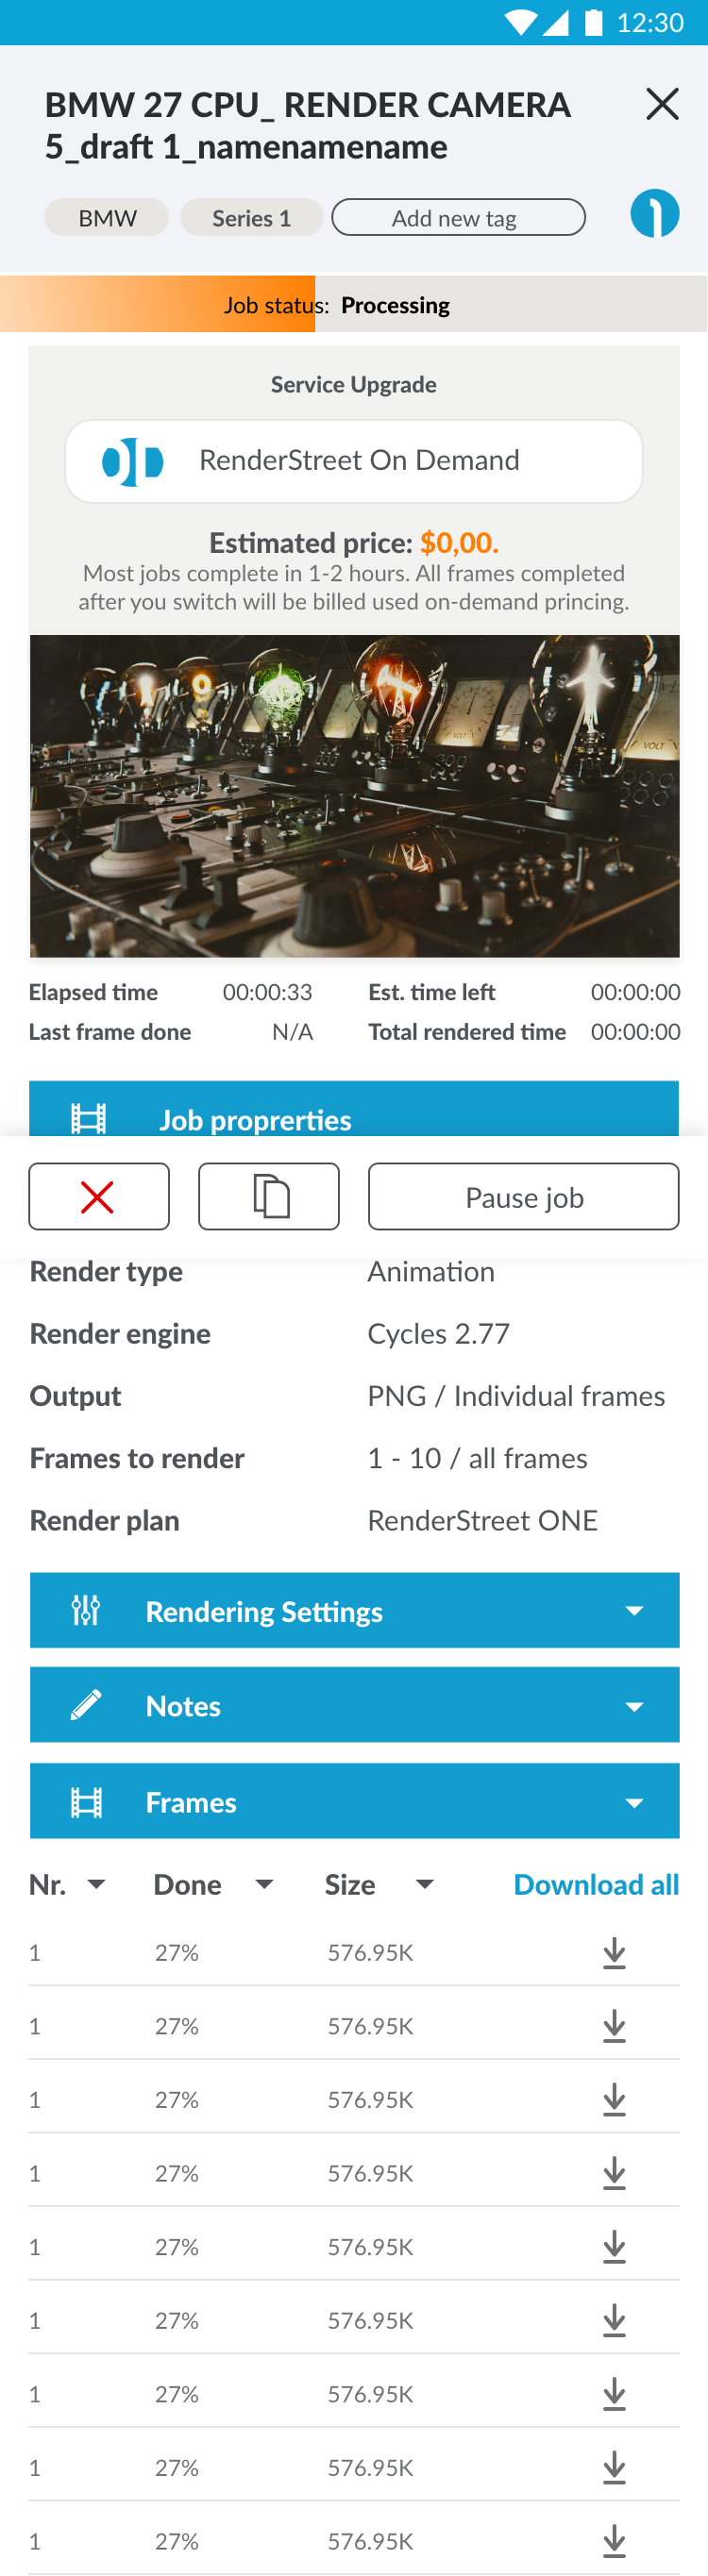Download the last visible frame row

614,2540
